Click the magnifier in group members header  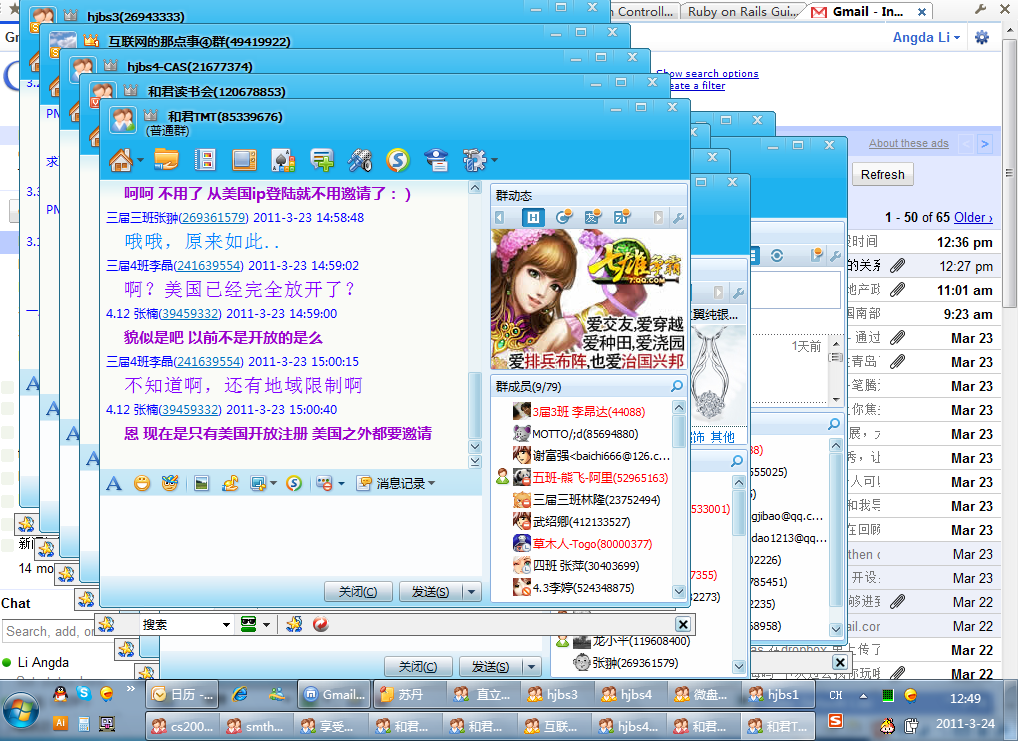[677, 386]
